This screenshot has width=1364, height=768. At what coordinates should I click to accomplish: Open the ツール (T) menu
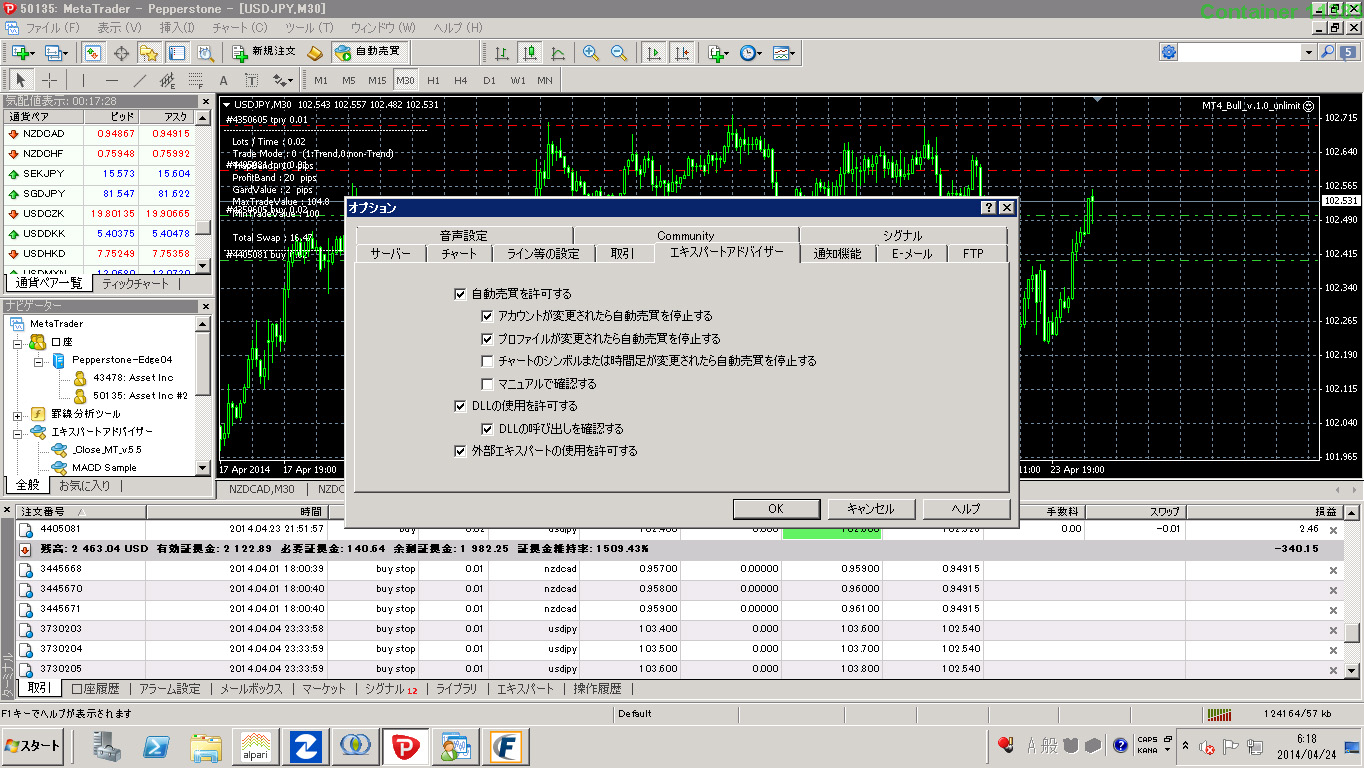point(310,27)
